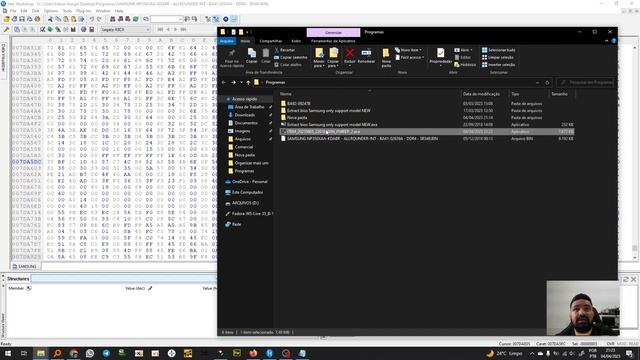Click Hex Workshop cut scissors toolbar icon
This screenshot has width=640, height=360.
[50, 19]
